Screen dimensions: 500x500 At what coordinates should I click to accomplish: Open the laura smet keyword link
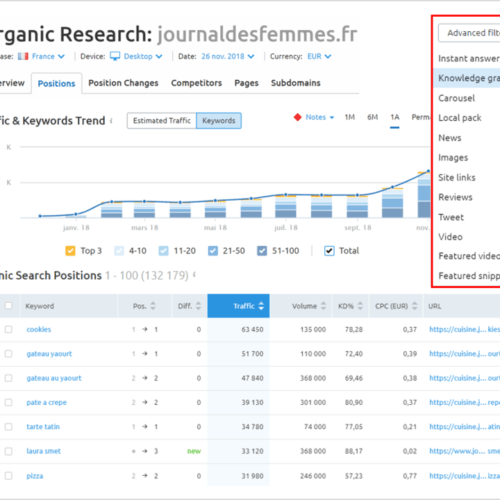click(43, 451)
